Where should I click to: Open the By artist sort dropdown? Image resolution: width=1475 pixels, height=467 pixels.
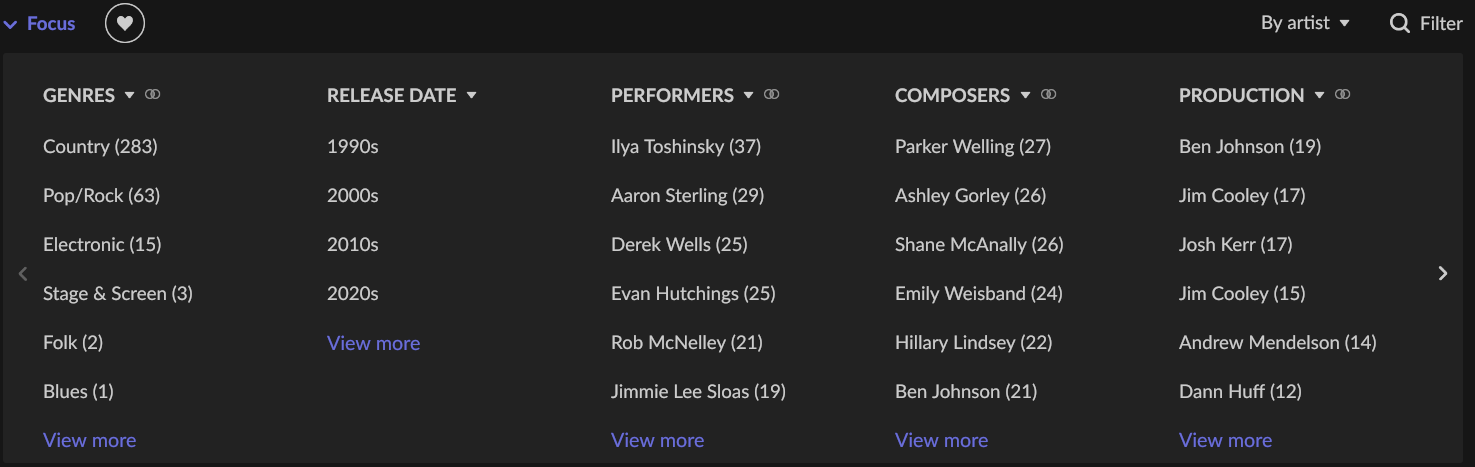(x=1305, y=23)
